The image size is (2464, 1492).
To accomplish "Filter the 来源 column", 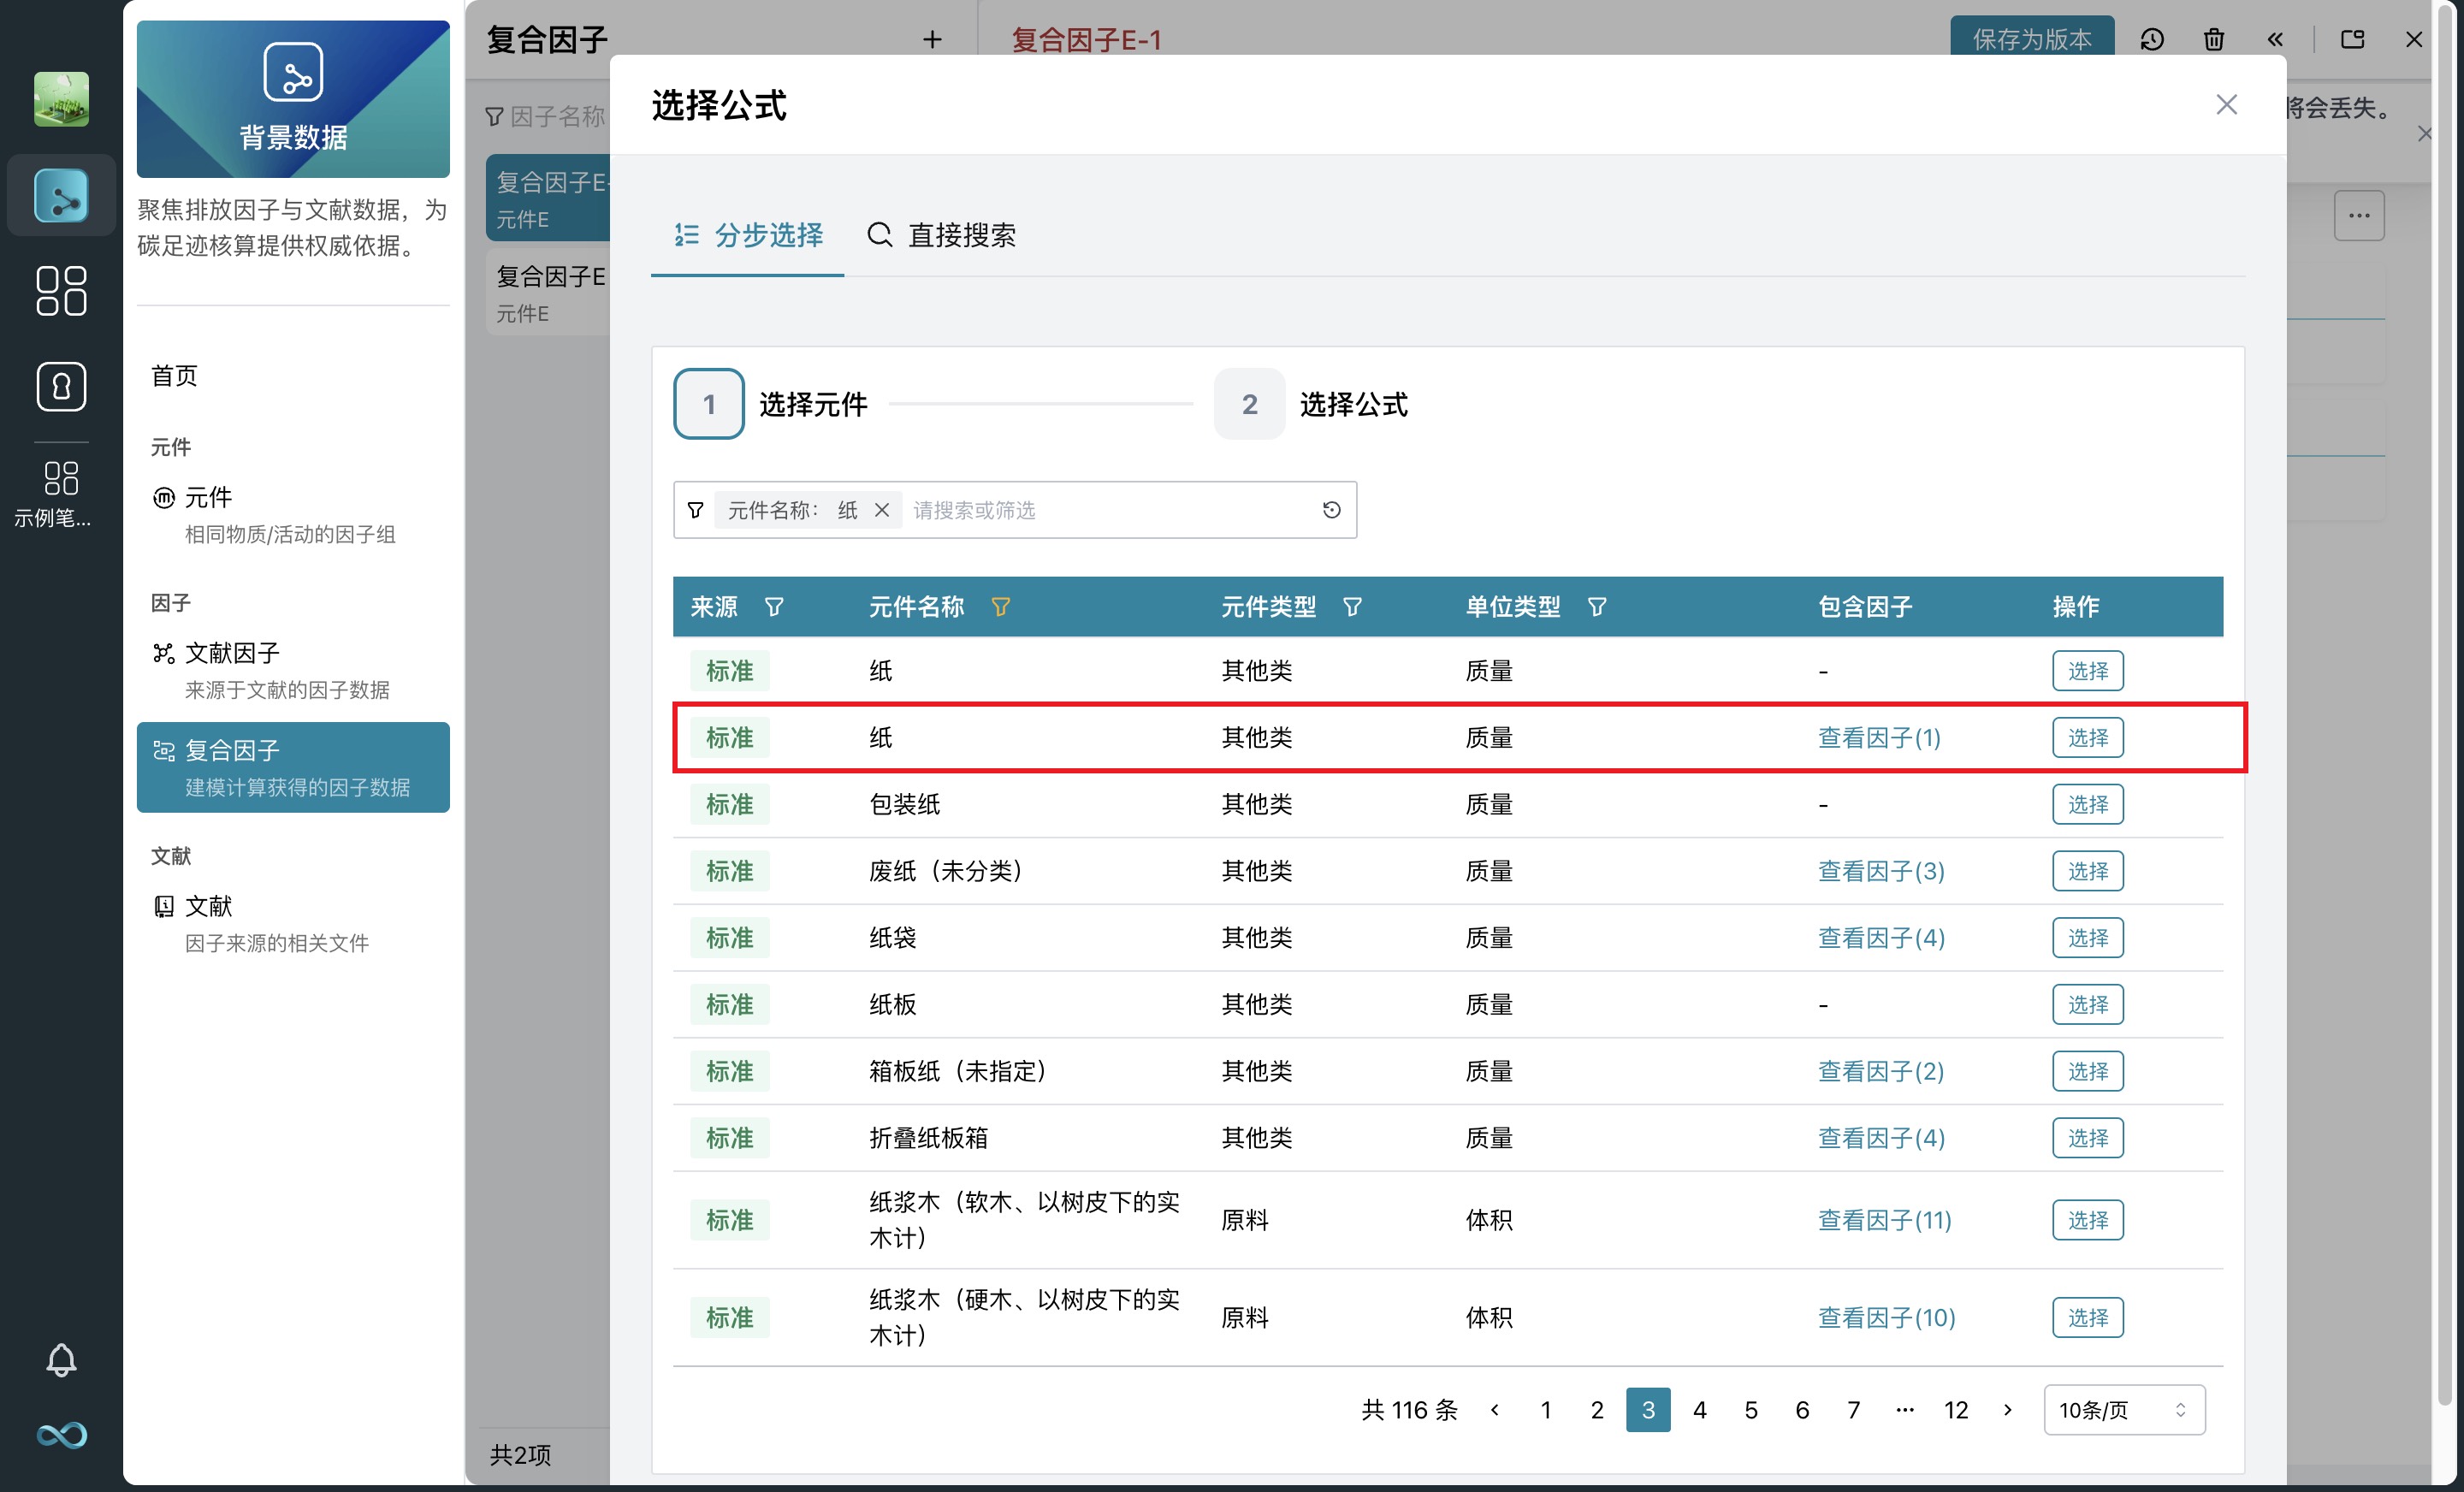I will coord(774,607).
